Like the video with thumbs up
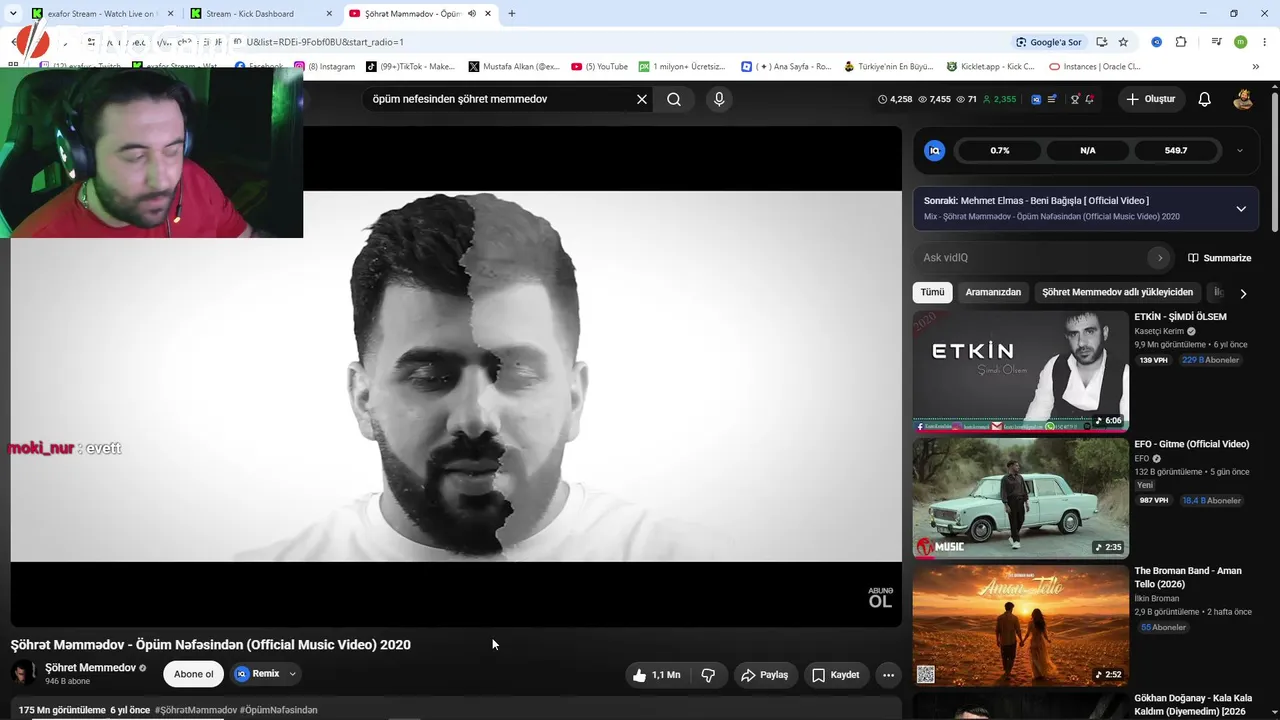Screen dimensions: 1280x720 tap(657, 675)
